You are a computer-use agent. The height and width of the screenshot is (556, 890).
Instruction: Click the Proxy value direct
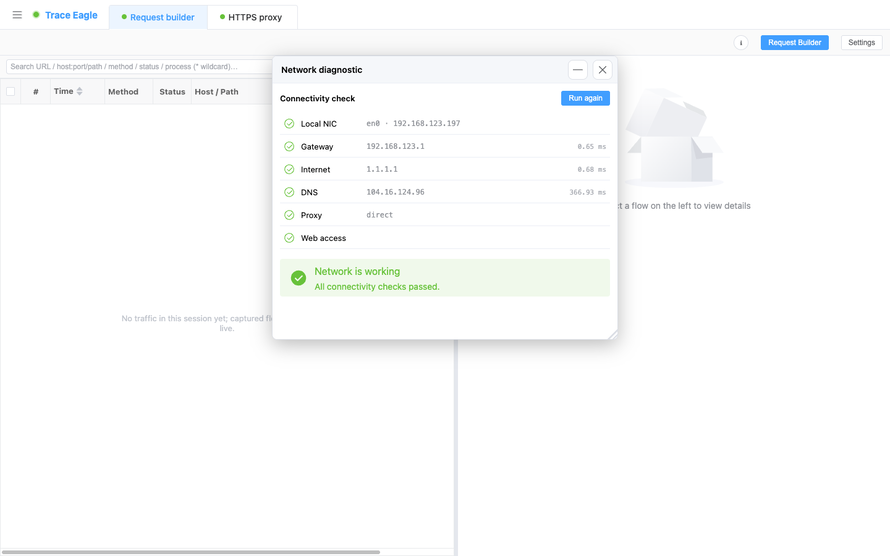coord(380,215)
